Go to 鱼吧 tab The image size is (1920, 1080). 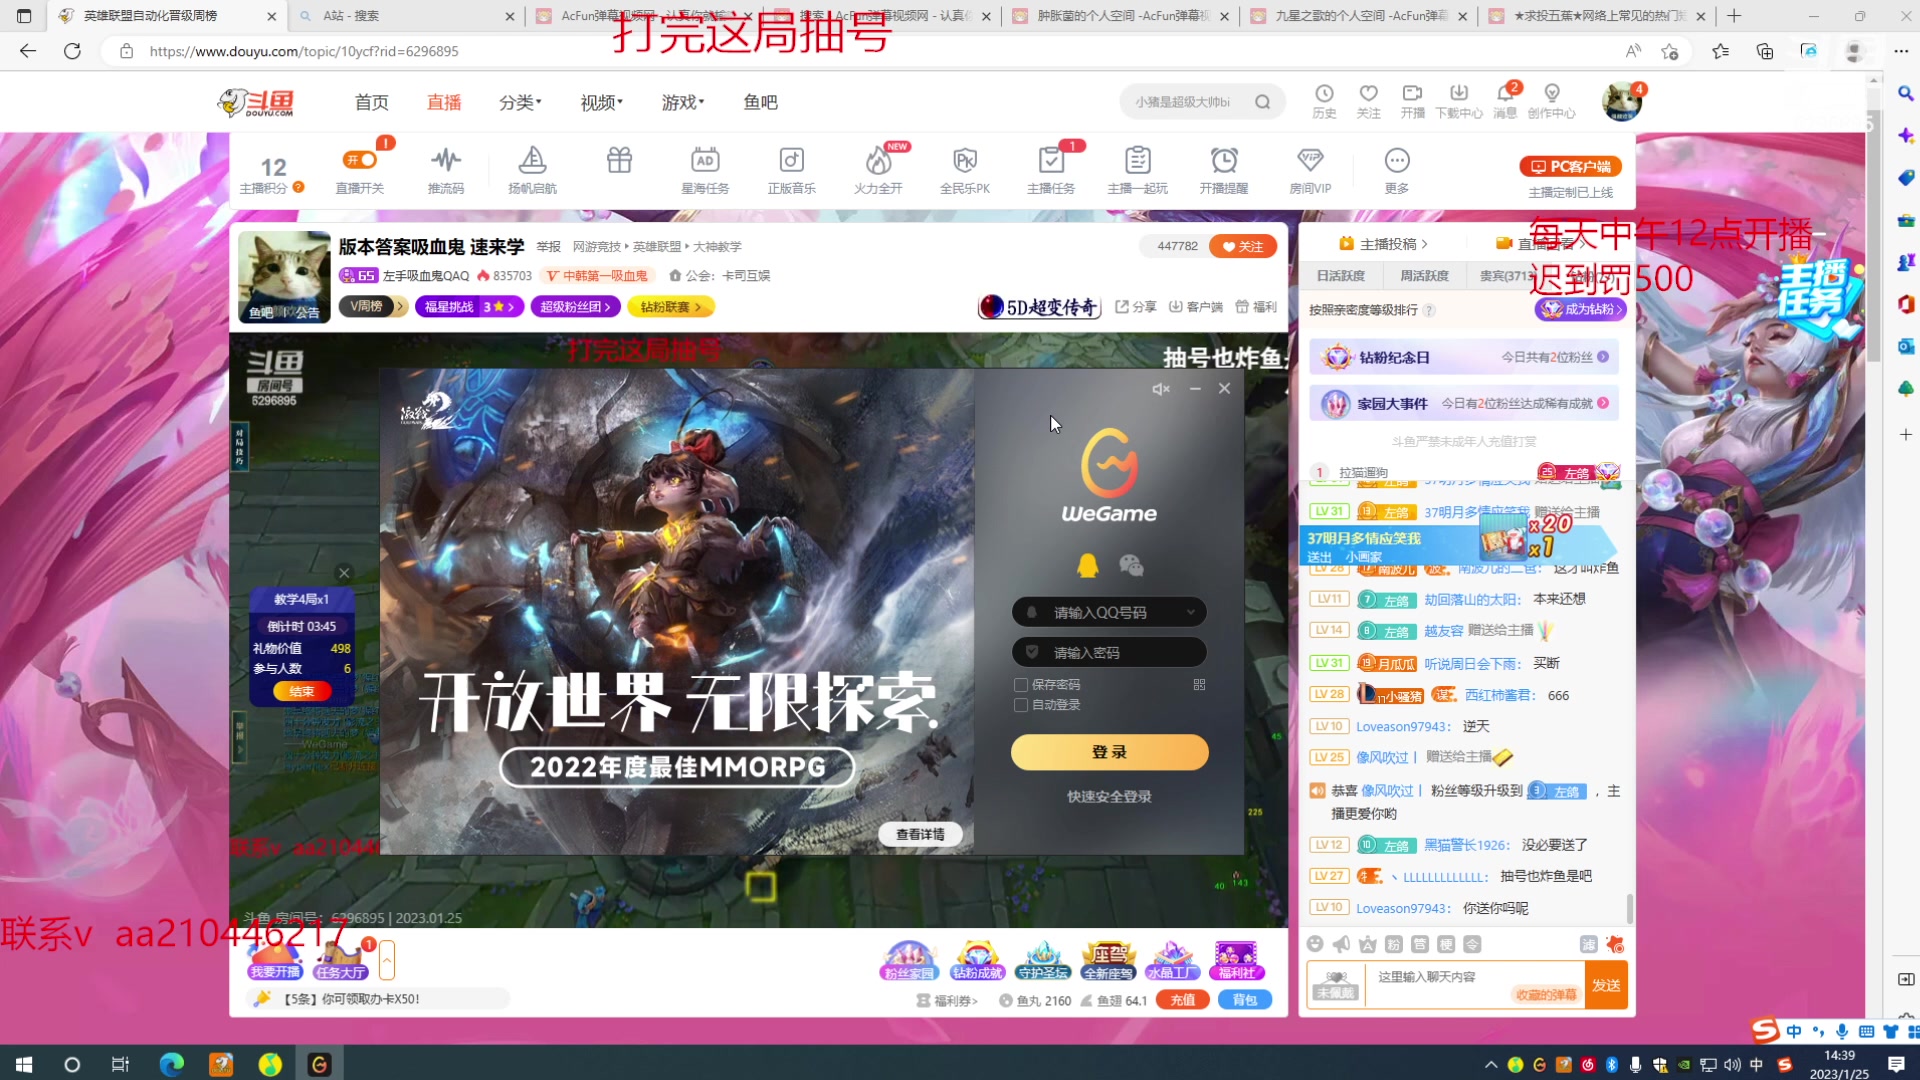(760, 102)
